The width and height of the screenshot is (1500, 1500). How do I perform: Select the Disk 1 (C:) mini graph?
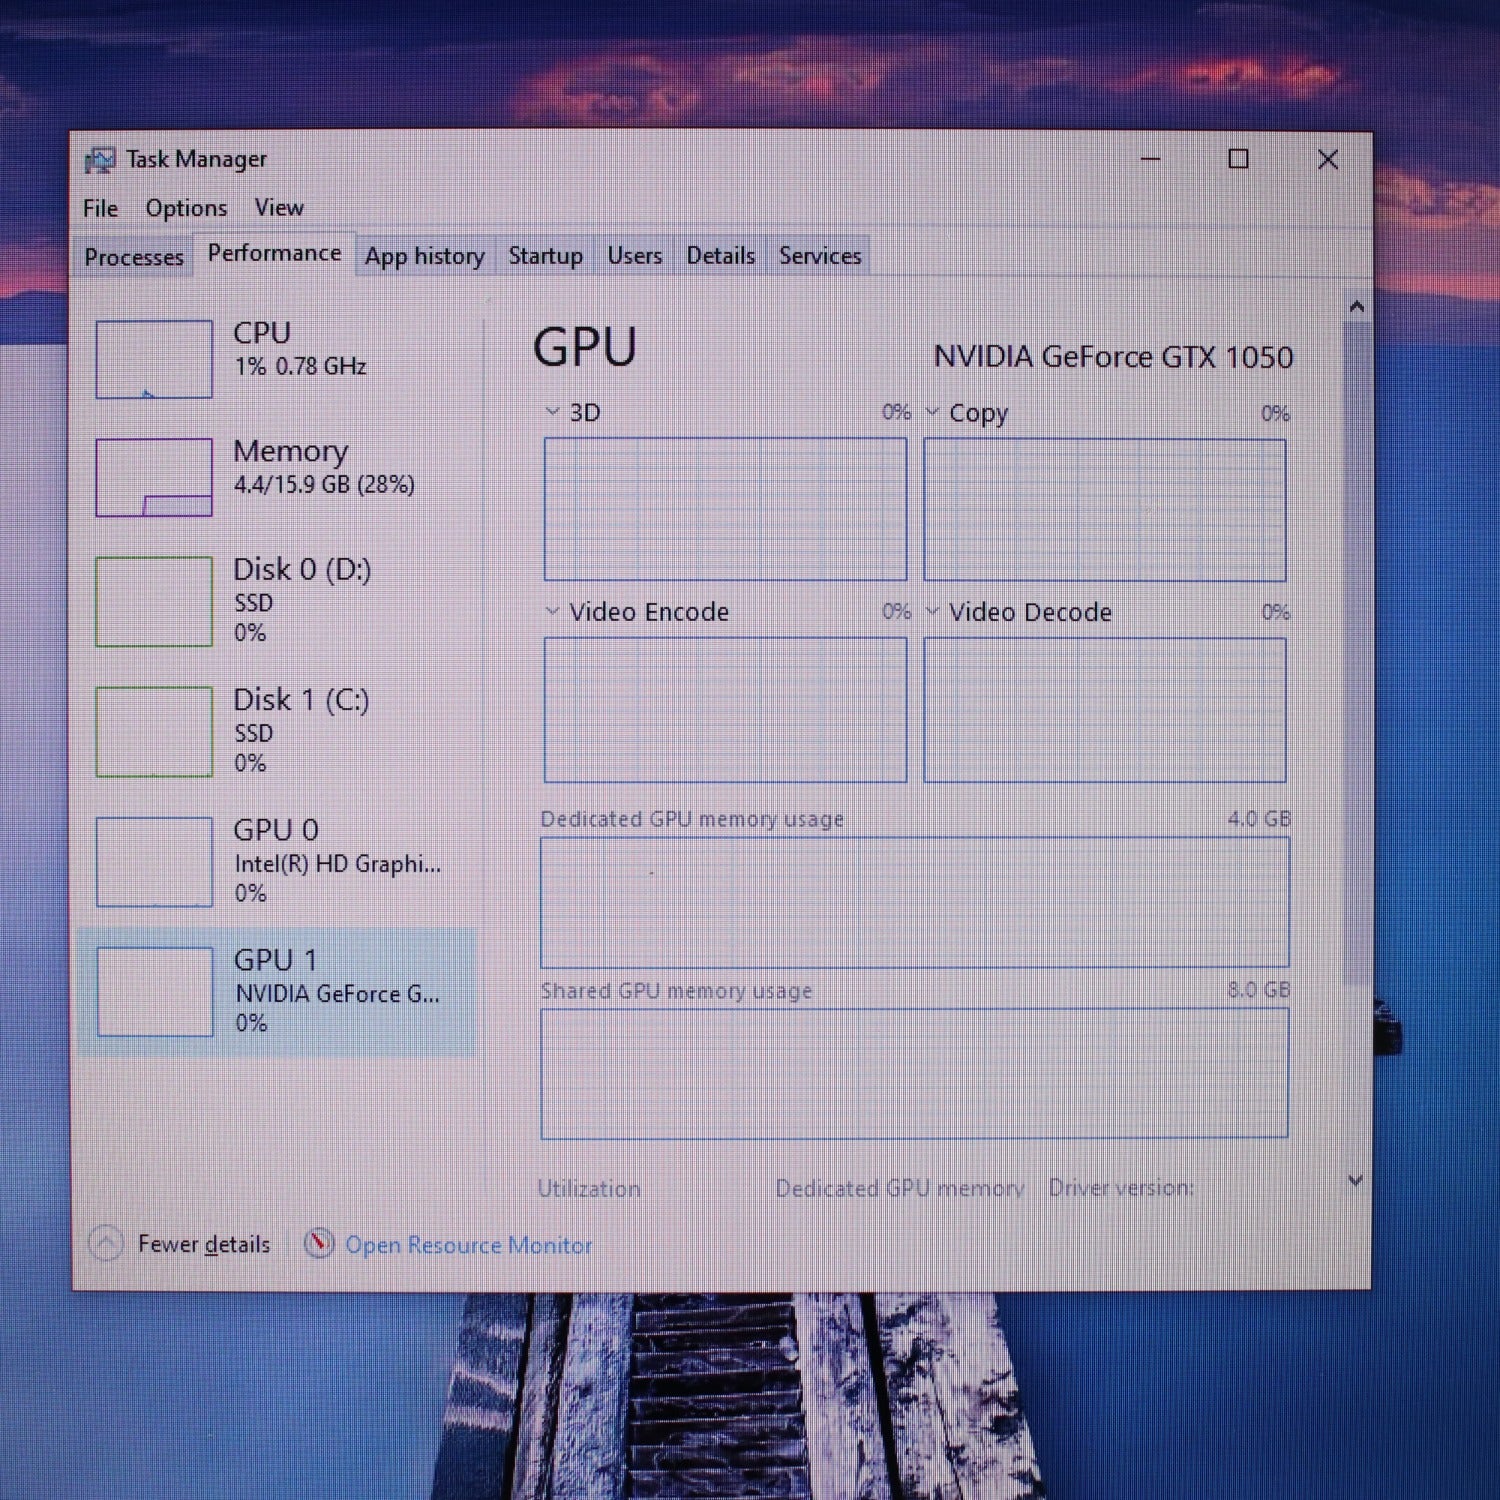[154, 731]
